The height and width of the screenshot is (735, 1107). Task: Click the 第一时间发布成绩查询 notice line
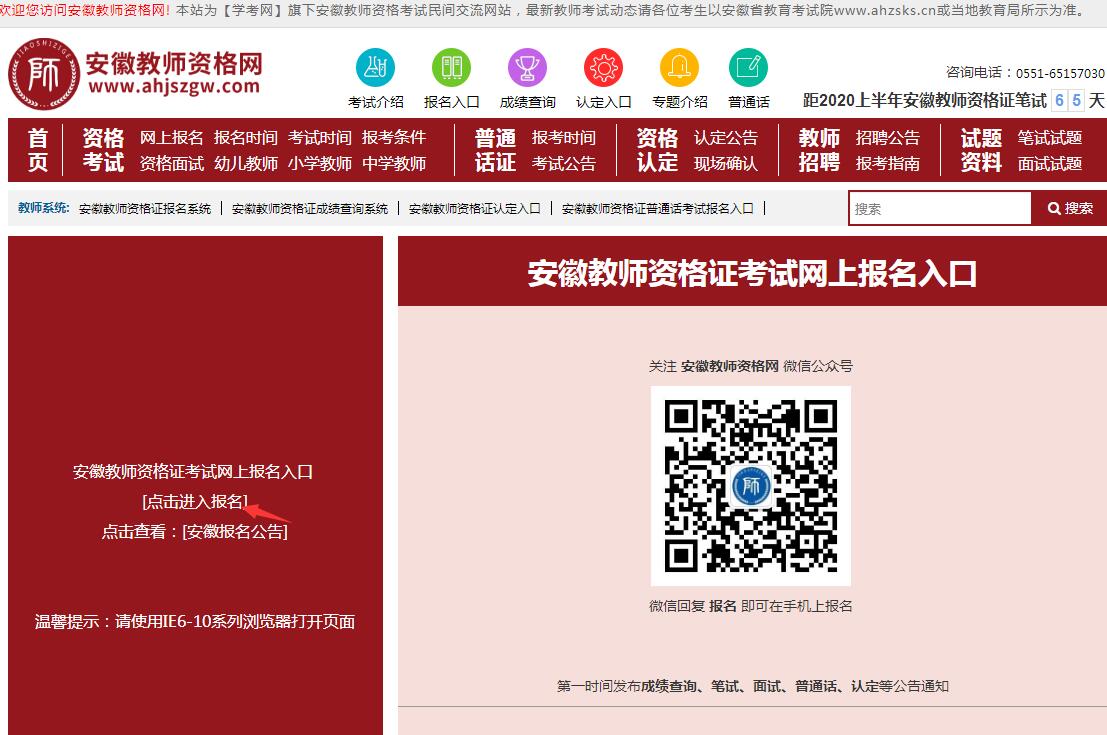click(753, 686)
